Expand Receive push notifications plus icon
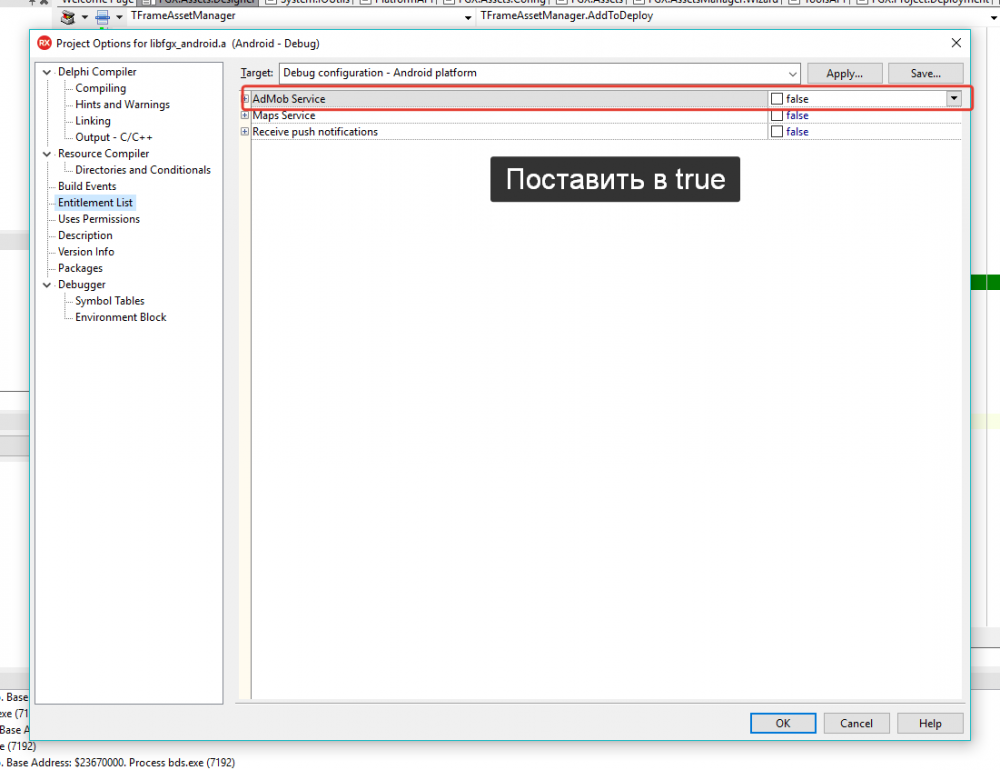This screenshot has height=770, width=1000. coord(245,131)
